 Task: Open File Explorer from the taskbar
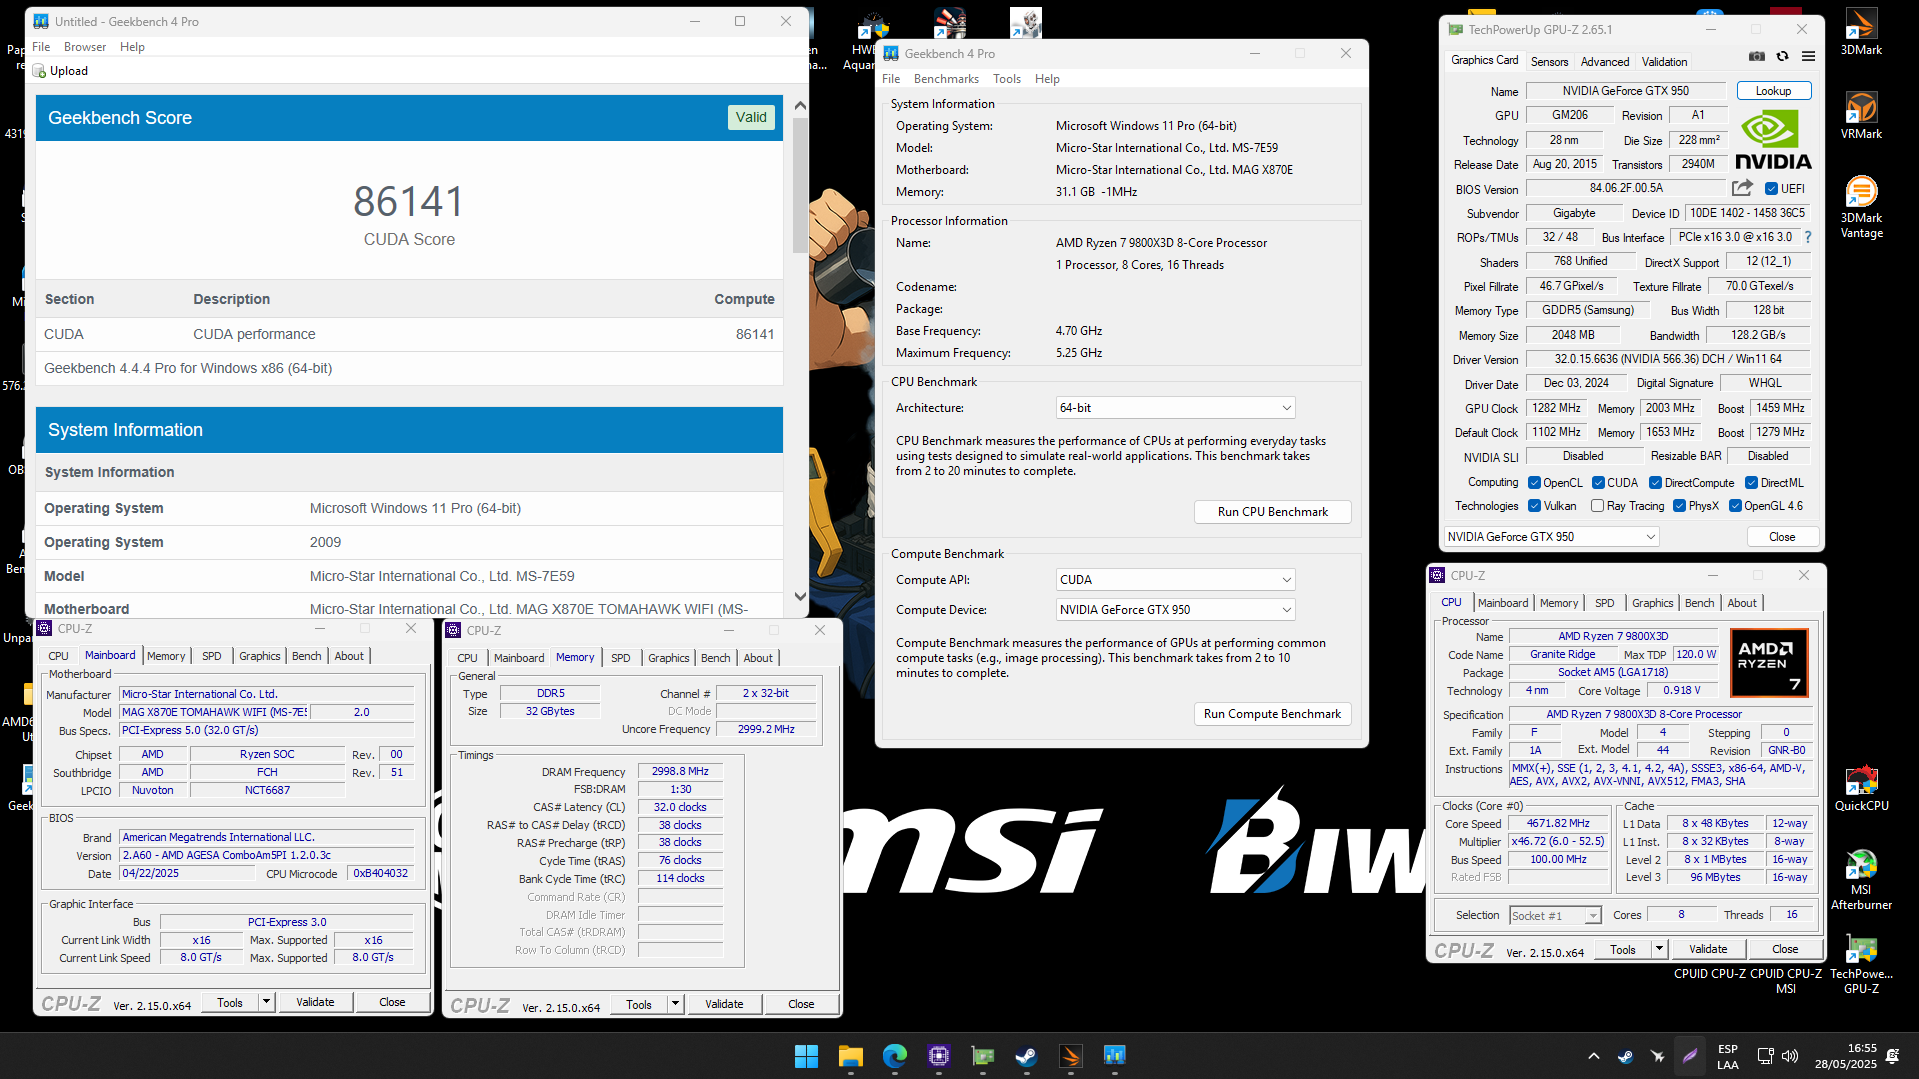point(850,1056)
